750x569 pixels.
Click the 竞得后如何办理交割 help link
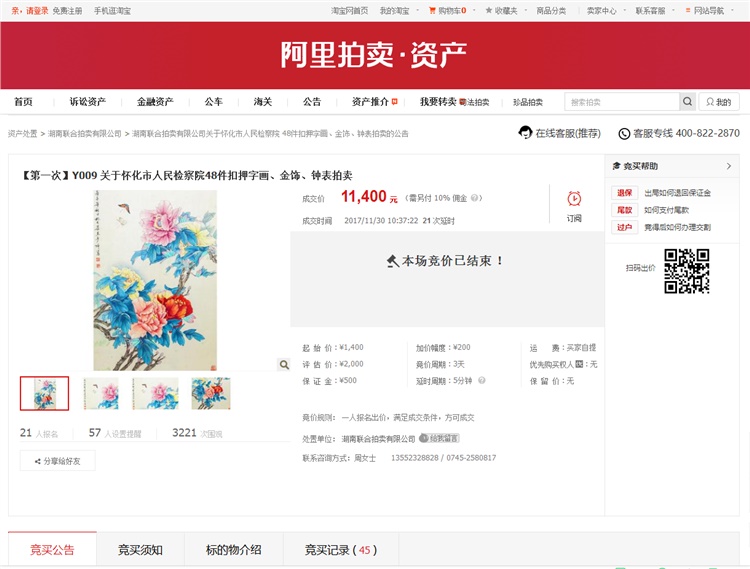pos(677,227)
